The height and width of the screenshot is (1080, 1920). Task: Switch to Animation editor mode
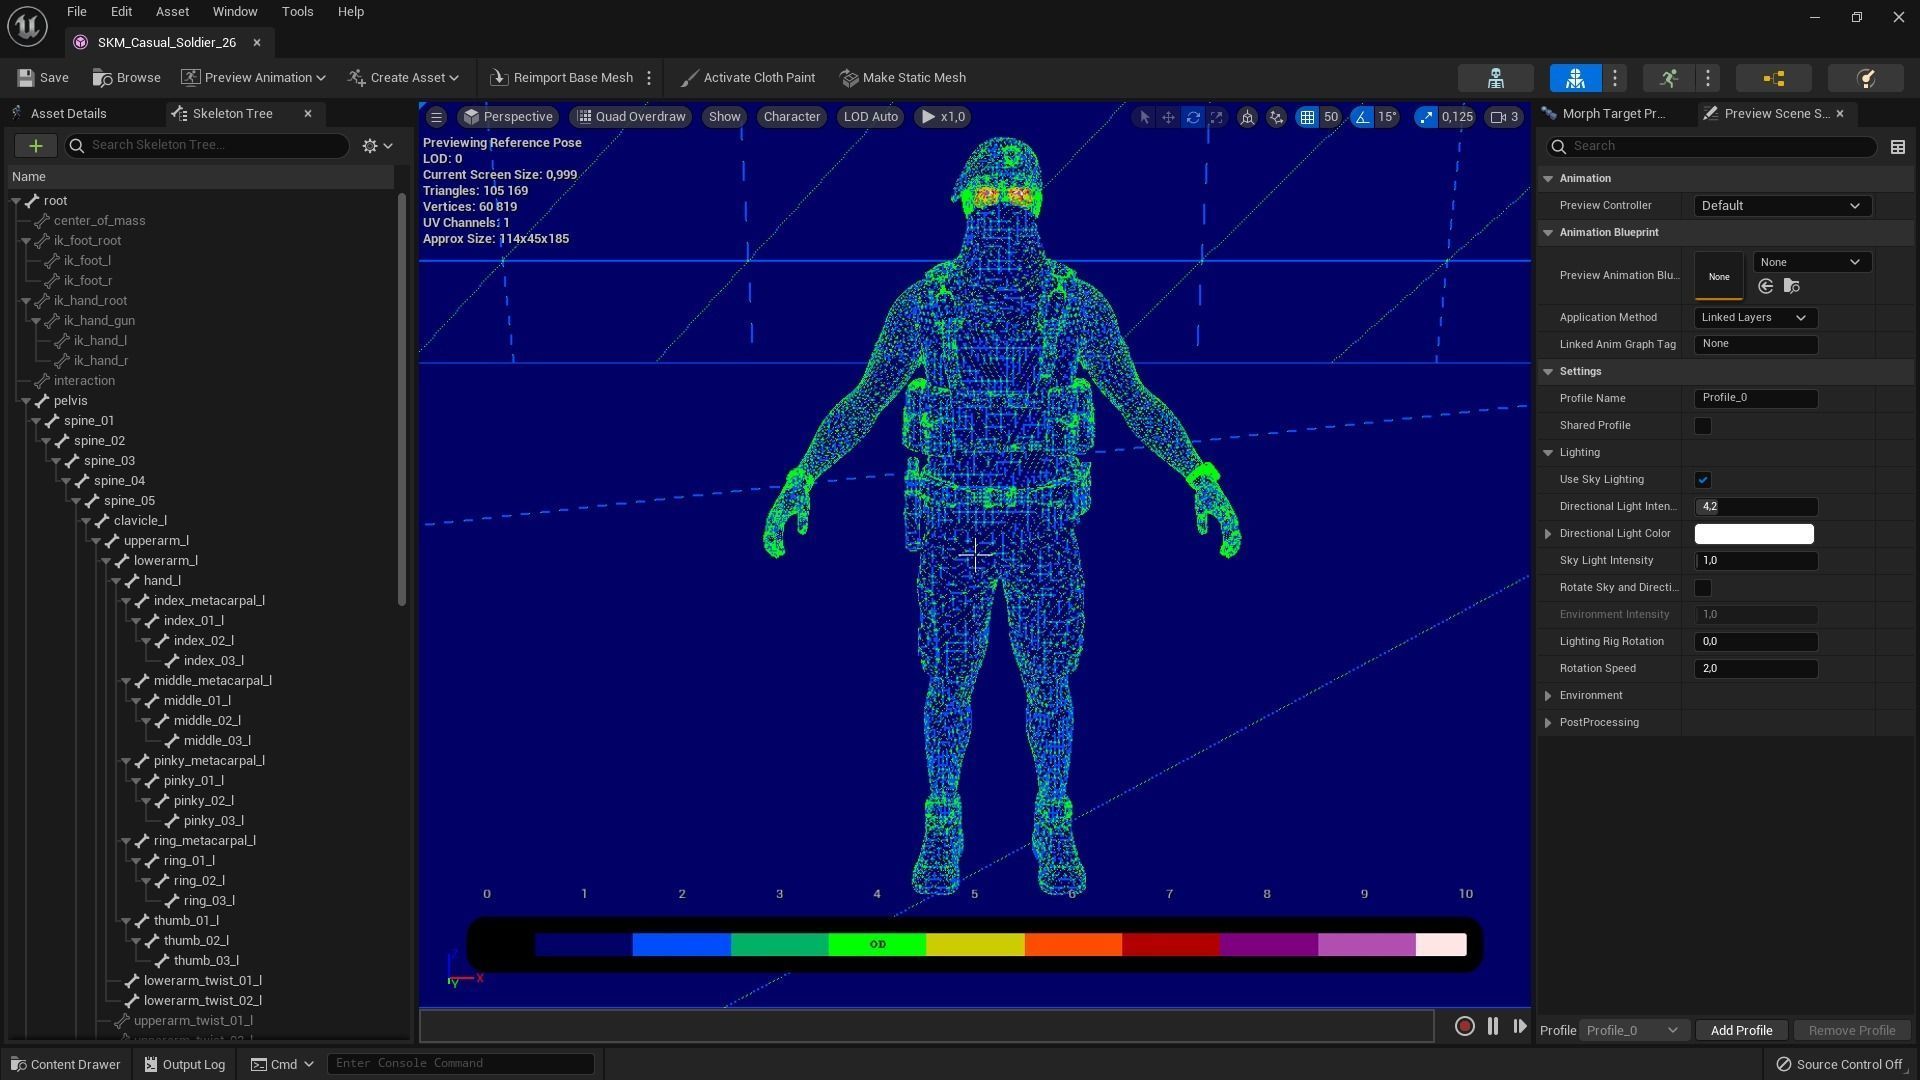(x=1668, y=78)
